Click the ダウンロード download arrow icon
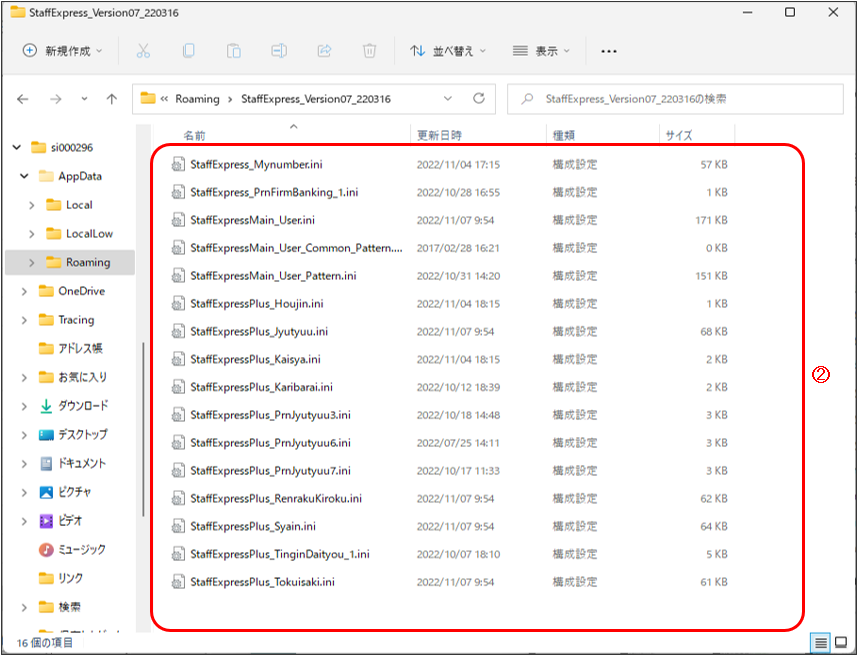 46,406
